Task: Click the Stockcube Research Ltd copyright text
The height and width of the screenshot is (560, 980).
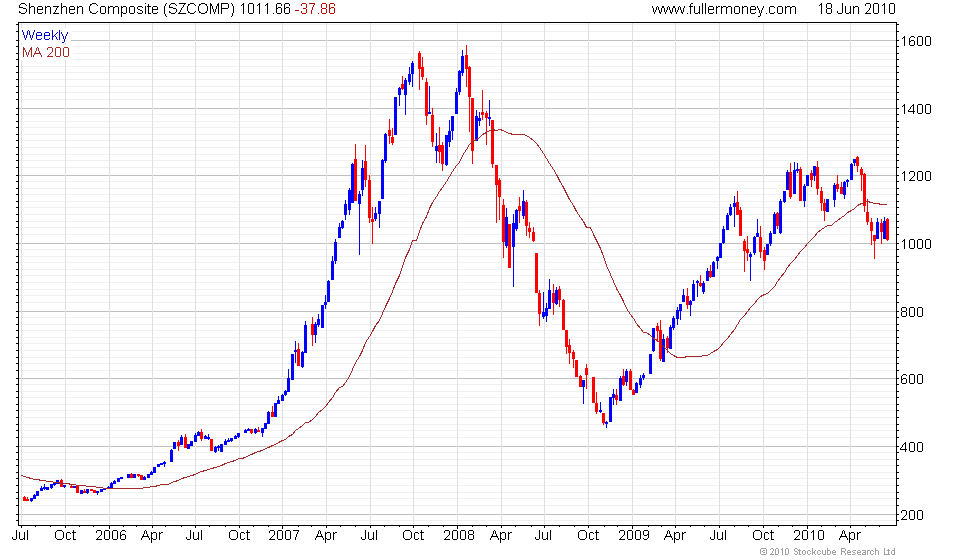Action: coord(828,552)
